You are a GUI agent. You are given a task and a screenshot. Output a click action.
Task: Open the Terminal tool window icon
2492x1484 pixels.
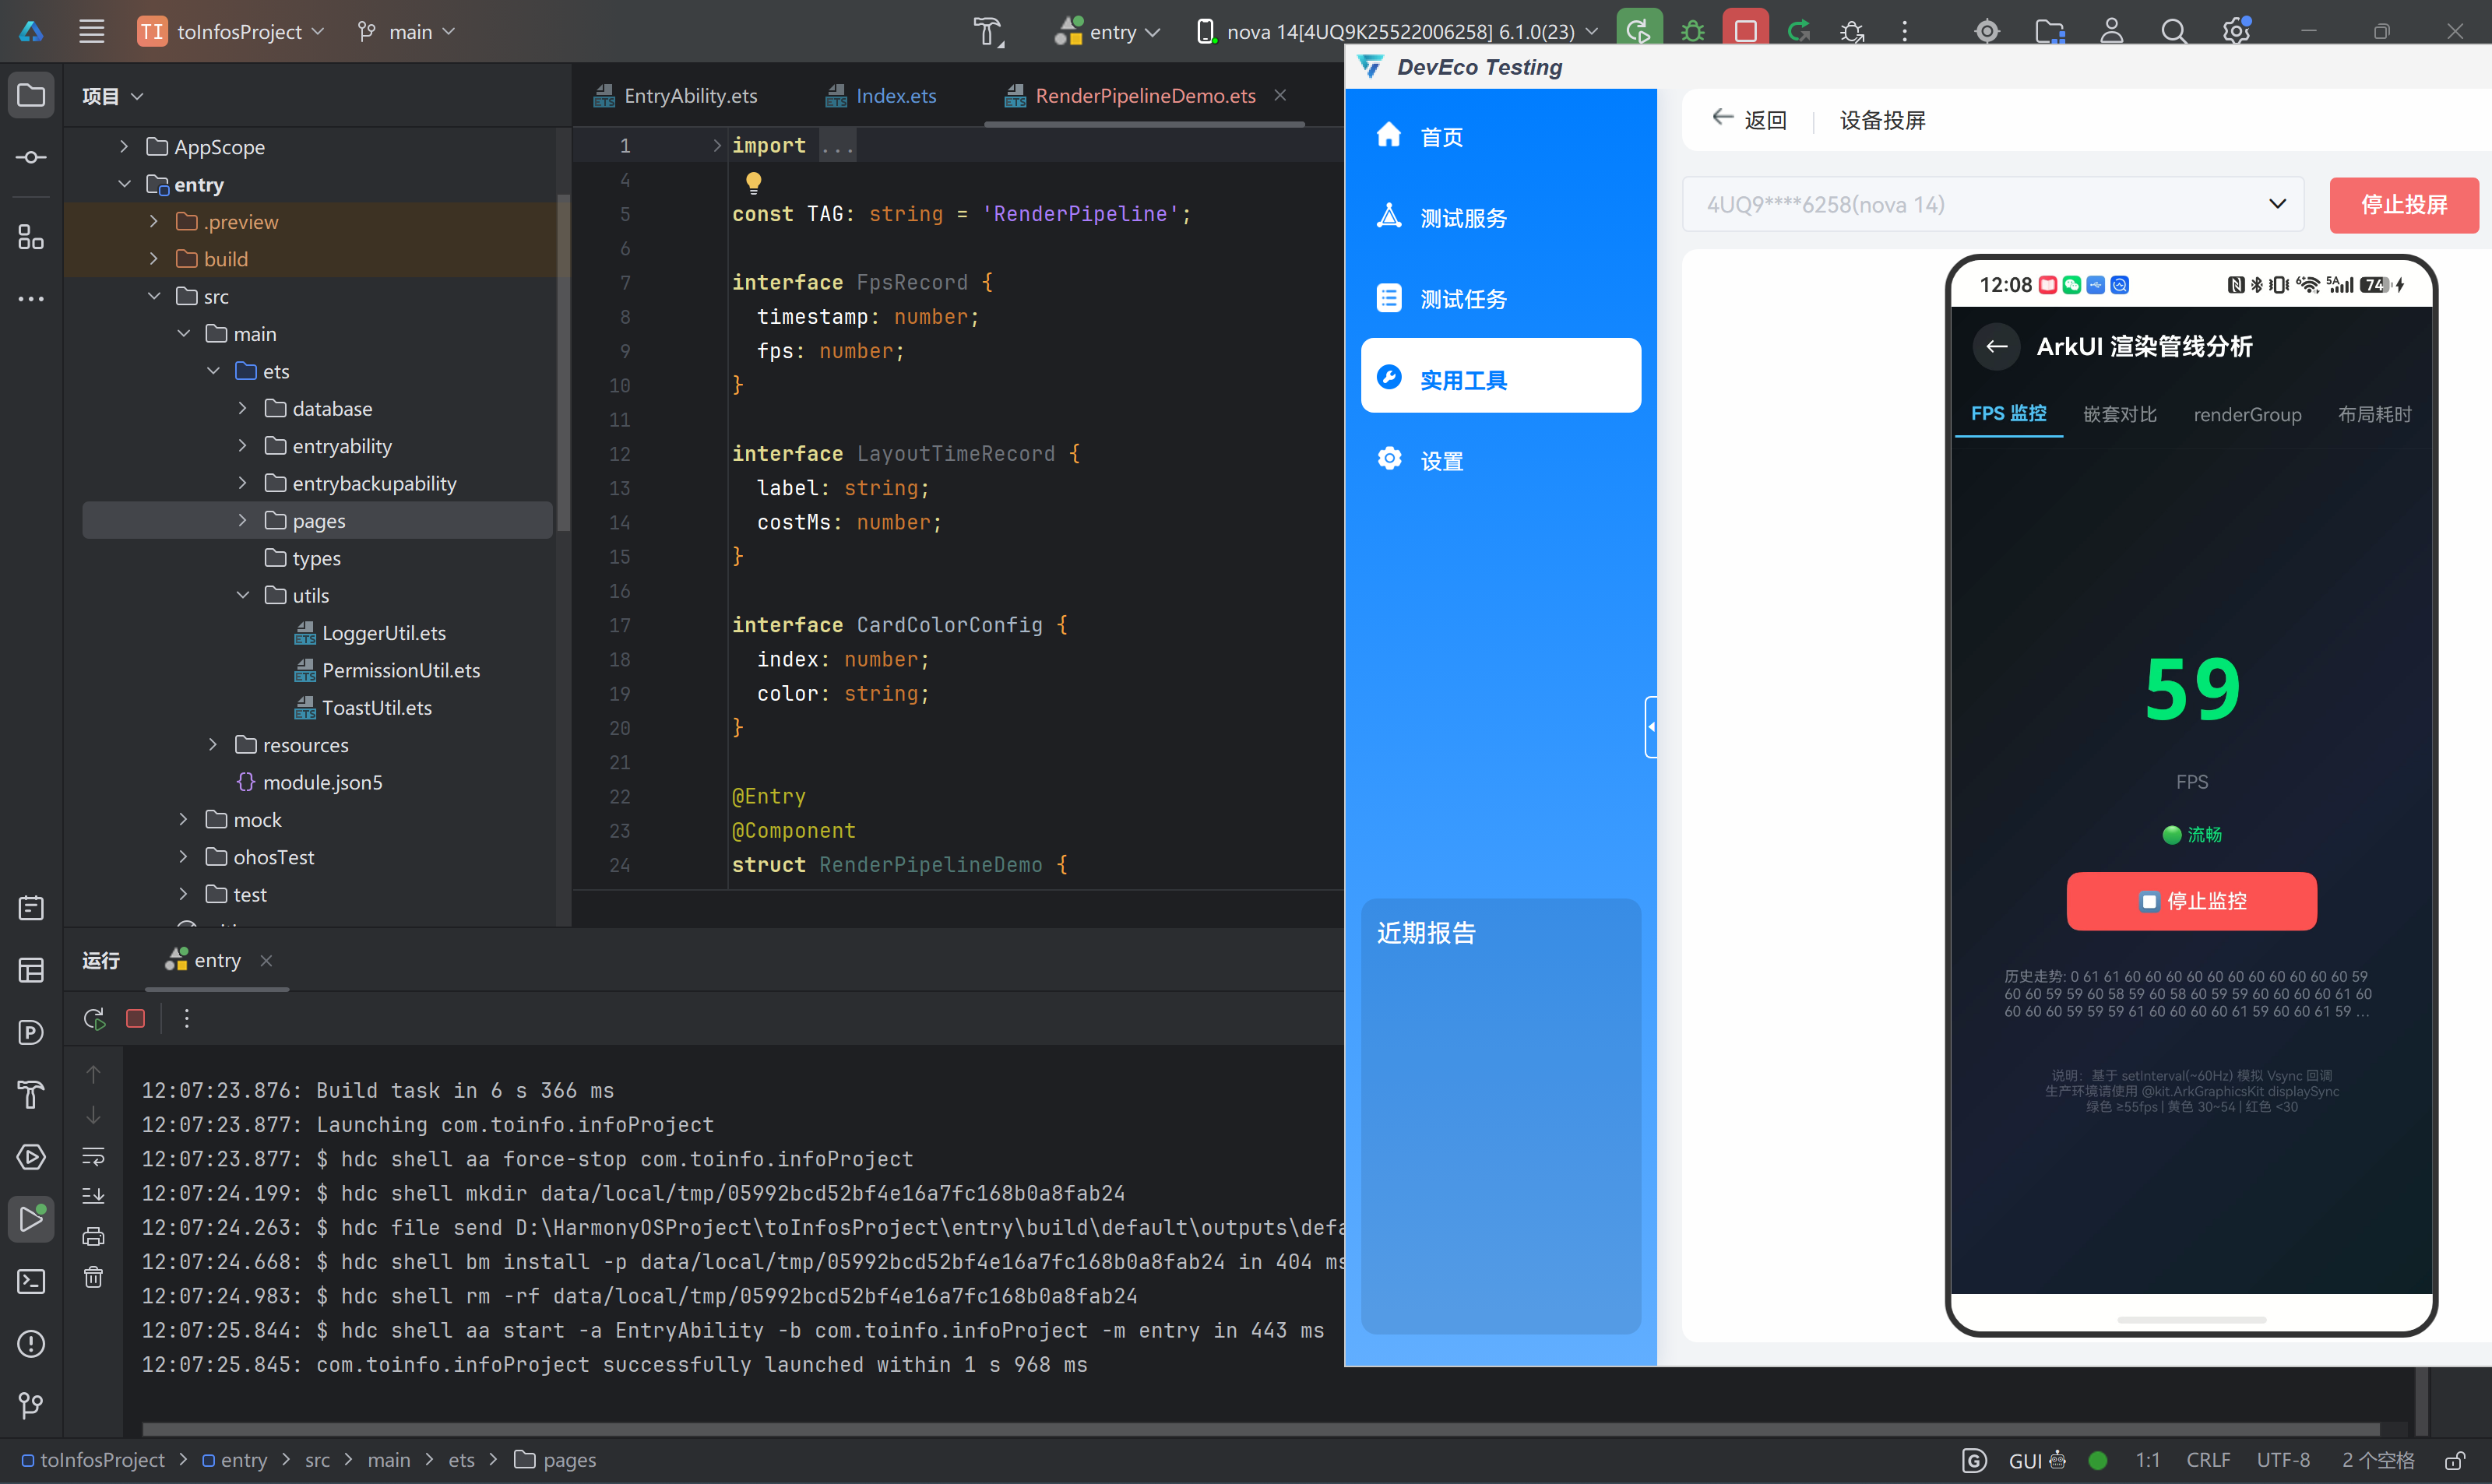click(x=31, y=1281)
